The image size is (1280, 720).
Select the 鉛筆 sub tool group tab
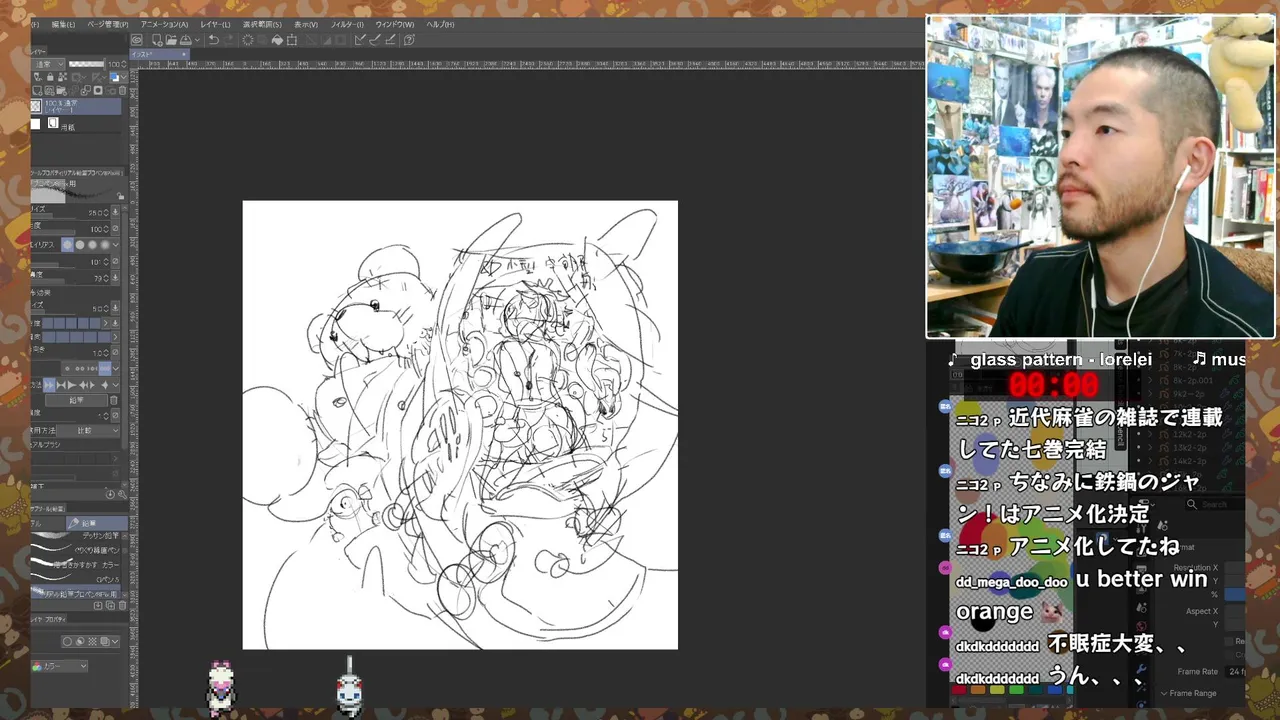coord(96,523)
